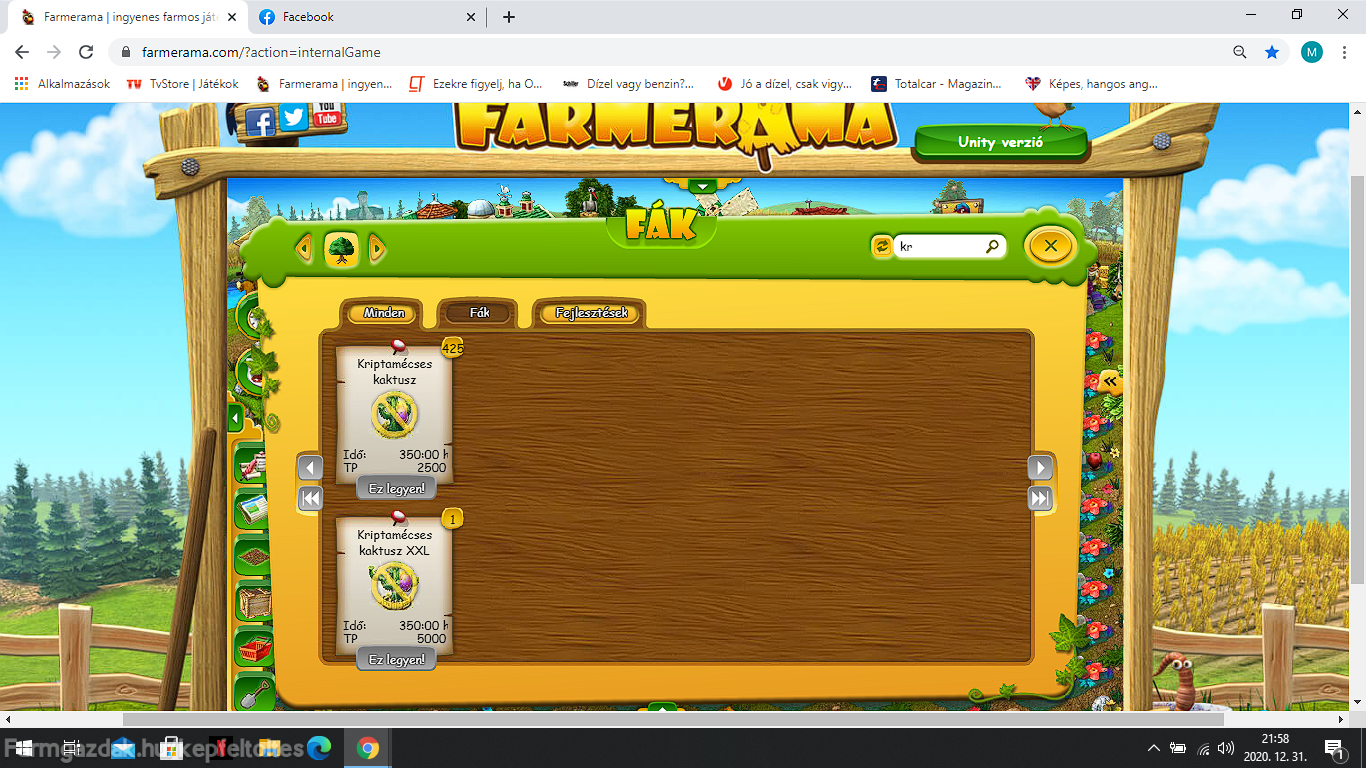Image resolution: width=1366 pixels, height=768 pixels.
Task: Collapse right side panel with double arrow
Action: pos(1109,382)
